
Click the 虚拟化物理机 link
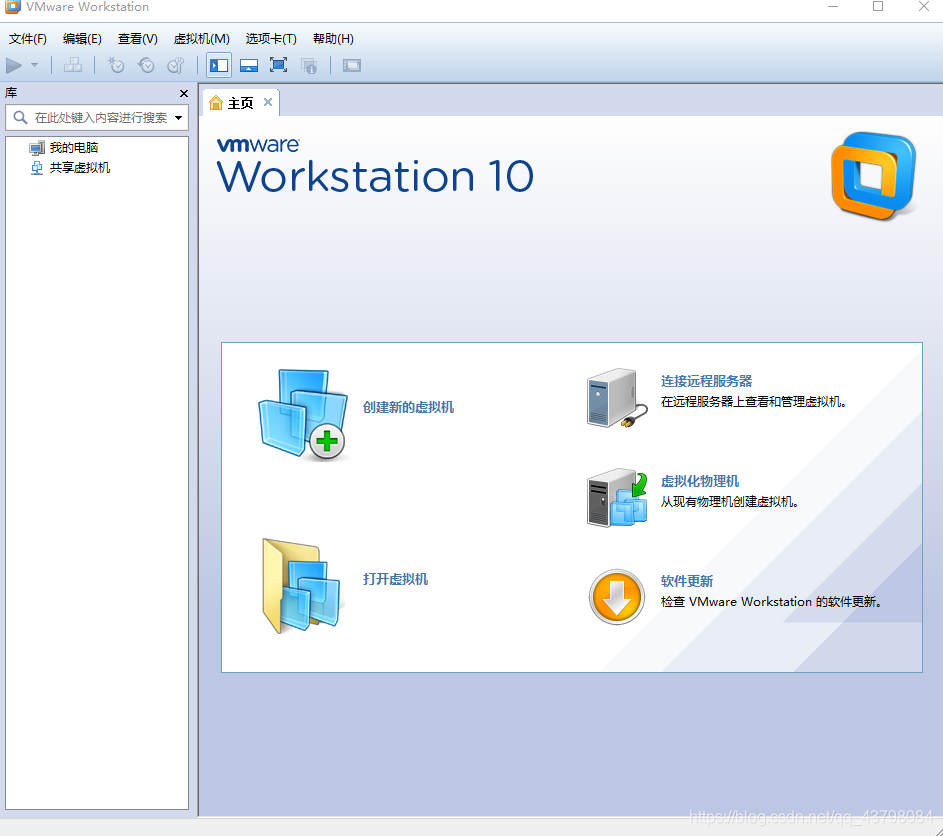click(700, 481)
